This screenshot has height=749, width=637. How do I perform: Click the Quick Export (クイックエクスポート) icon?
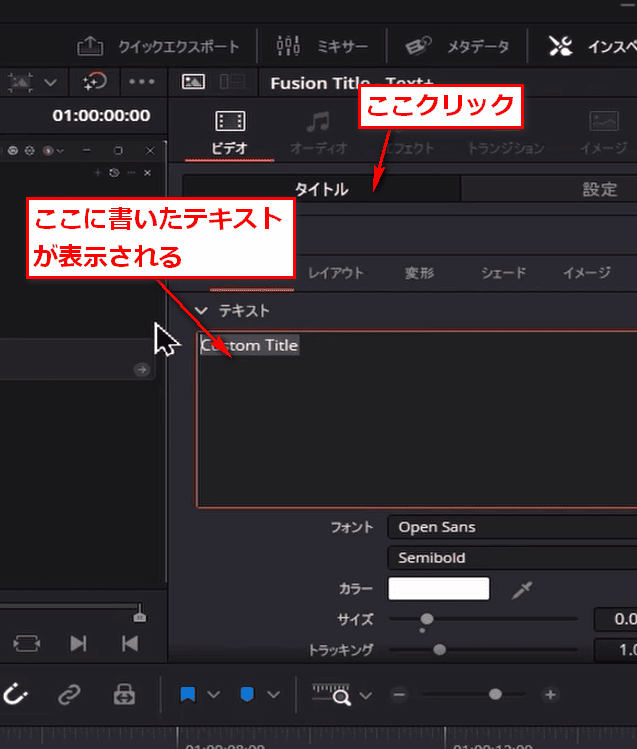point(91,46)
